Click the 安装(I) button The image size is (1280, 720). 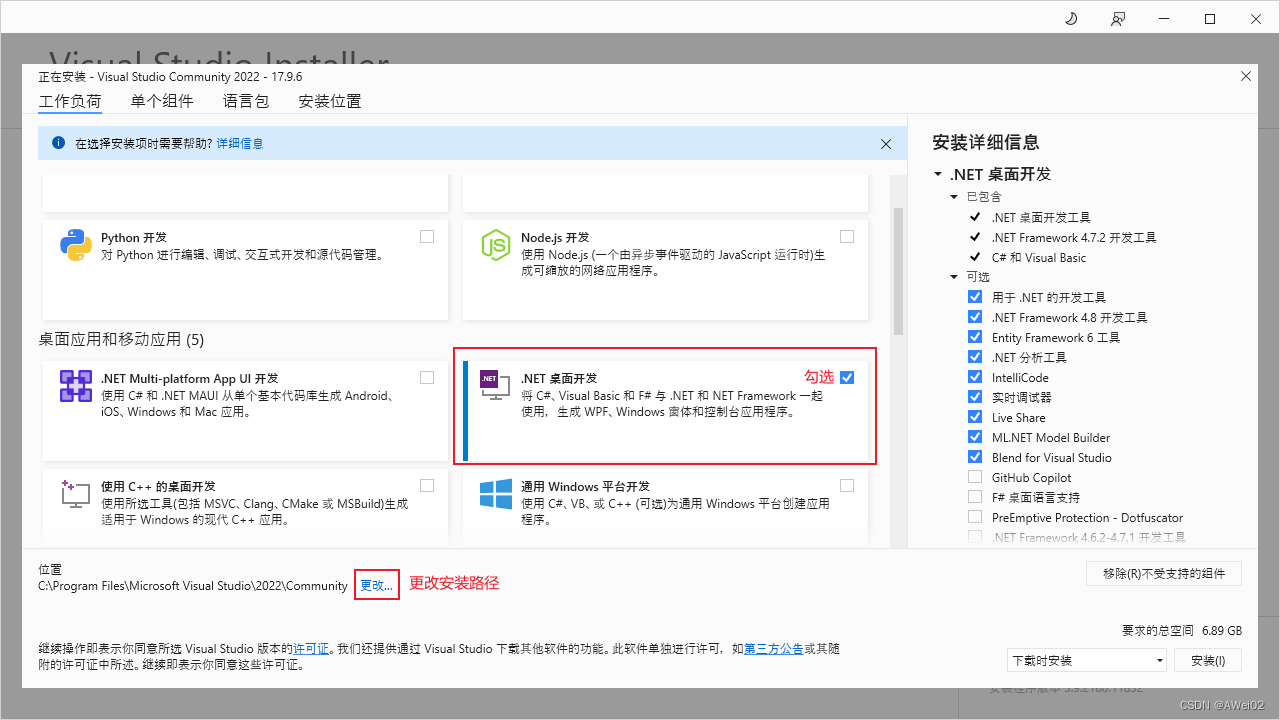1208,660
